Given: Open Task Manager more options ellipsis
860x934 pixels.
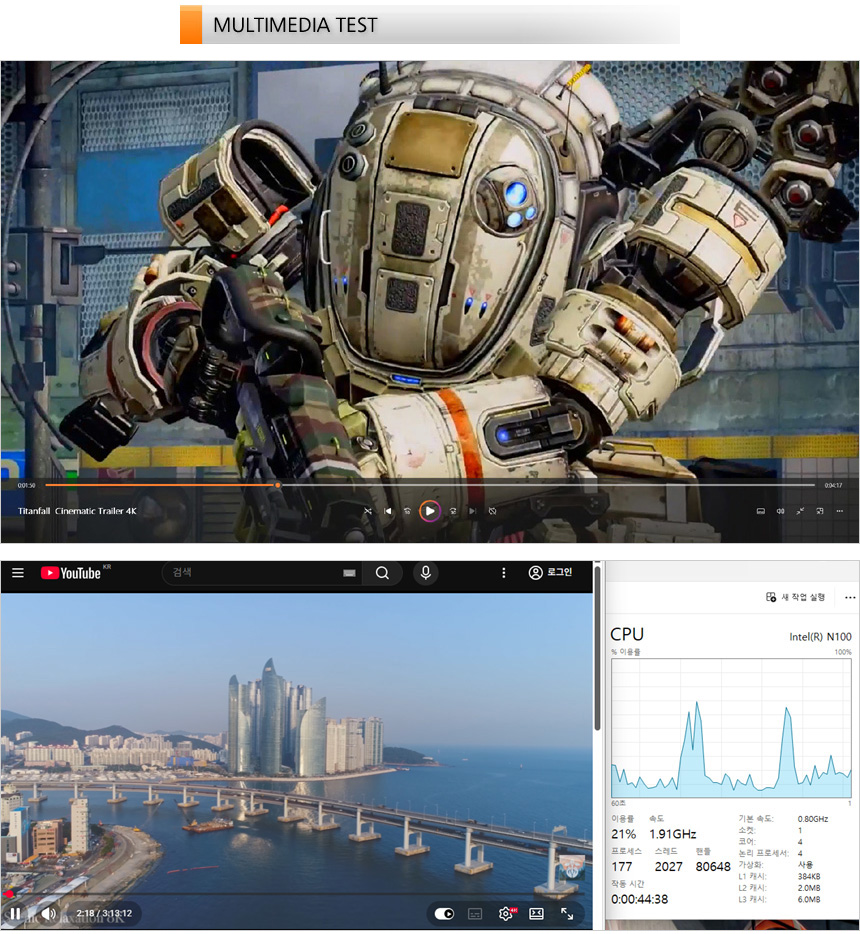Looking at the screenshot, I should tap(850, 597).
